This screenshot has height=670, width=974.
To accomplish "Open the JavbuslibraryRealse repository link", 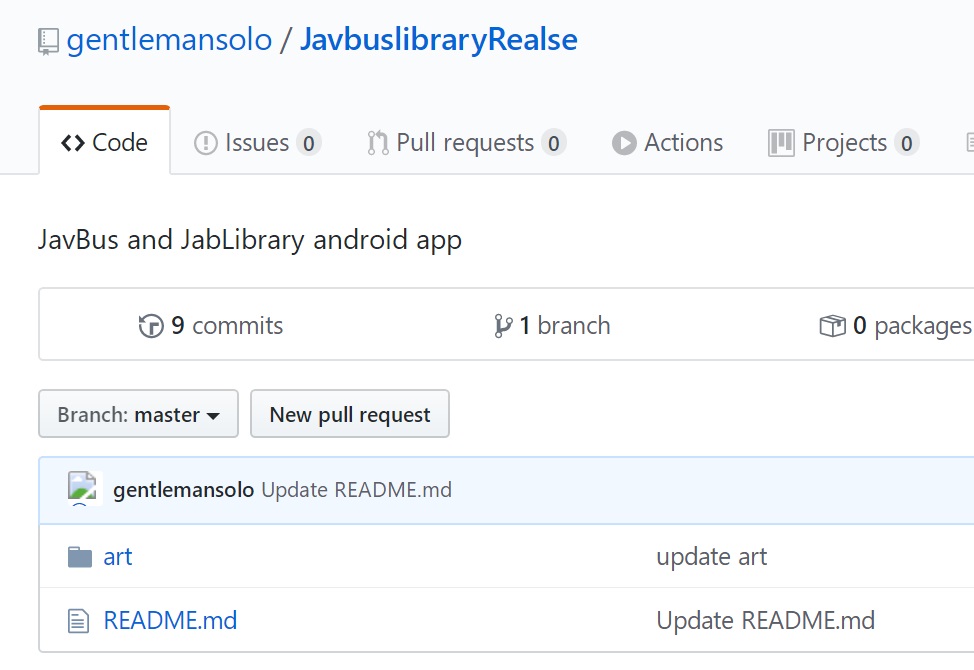I will tap(438, 40).
